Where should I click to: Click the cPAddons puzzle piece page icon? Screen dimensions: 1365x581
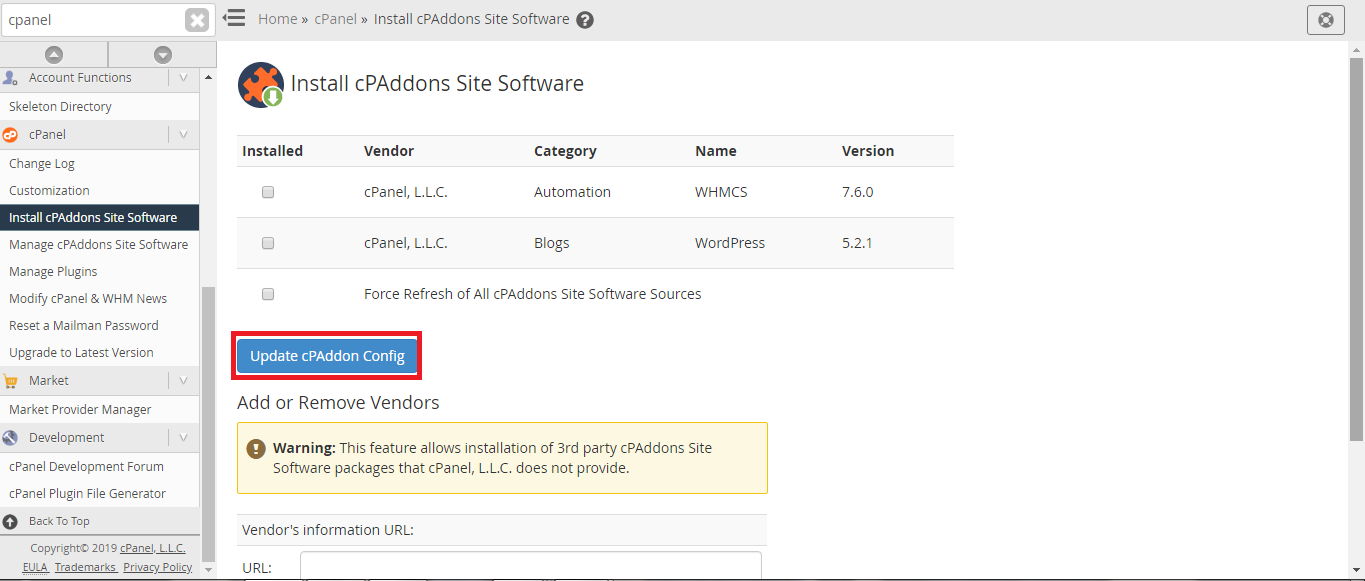[x=260, y=85]
